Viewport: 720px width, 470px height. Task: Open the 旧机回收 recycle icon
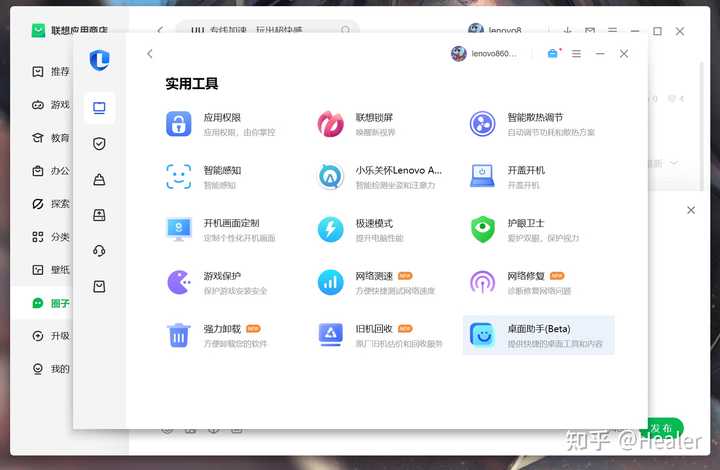pos(331,335)
